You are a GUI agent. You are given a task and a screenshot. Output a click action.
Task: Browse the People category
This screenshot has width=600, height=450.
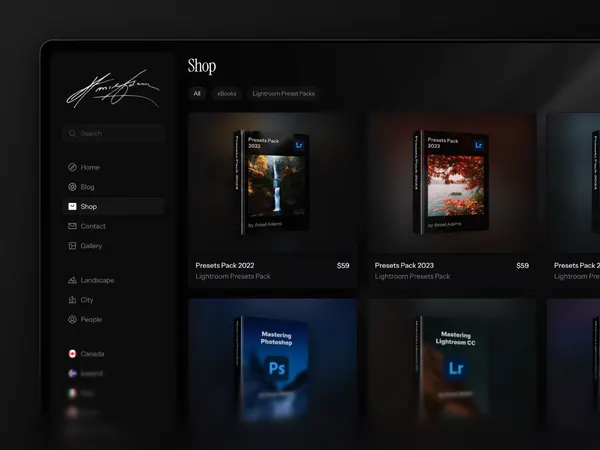(x=113, y=319)
